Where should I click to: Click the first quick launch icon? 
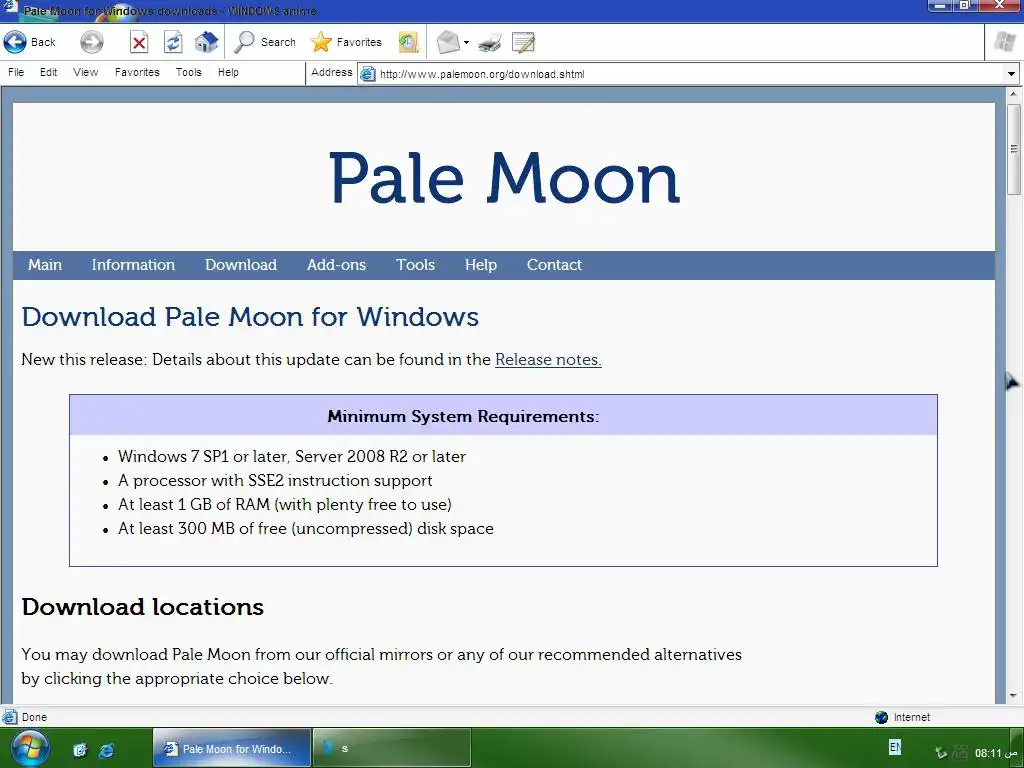80,750
